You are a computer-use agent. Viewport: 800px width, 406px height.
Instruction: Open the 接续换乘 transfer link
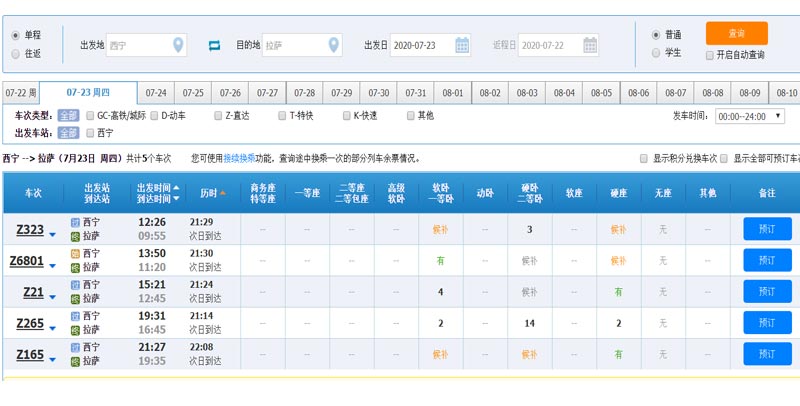(239, 159)
